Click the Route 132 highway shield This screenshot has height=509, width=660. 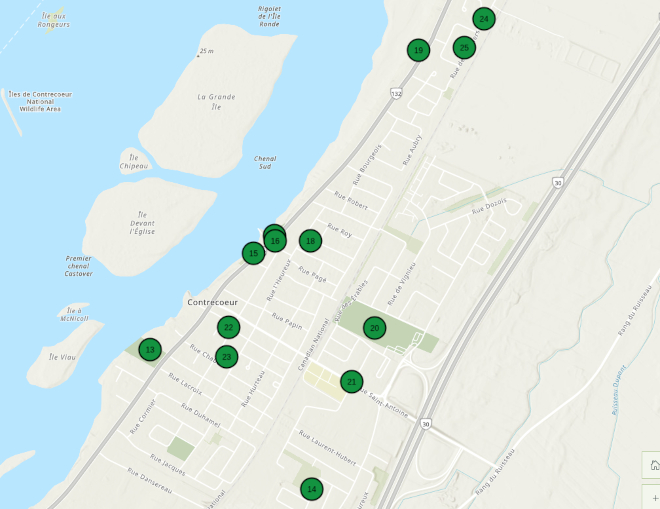396,94
